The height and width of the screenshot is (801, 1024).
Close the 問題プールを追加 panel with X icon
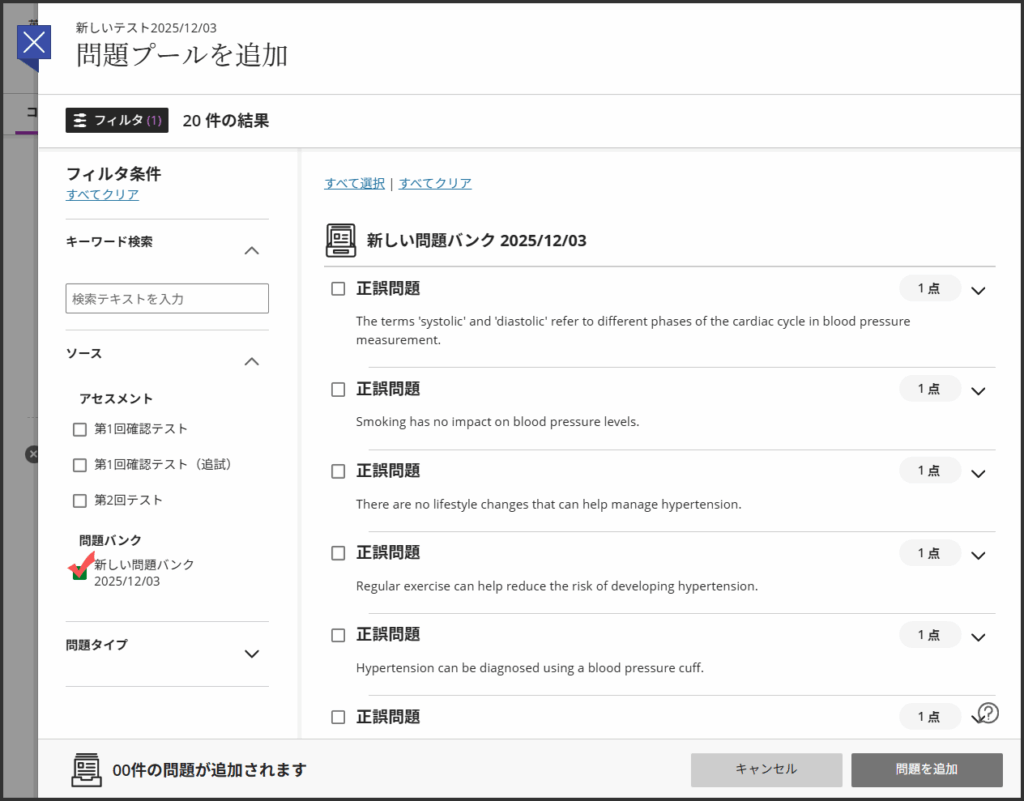(x=35, y=42)
